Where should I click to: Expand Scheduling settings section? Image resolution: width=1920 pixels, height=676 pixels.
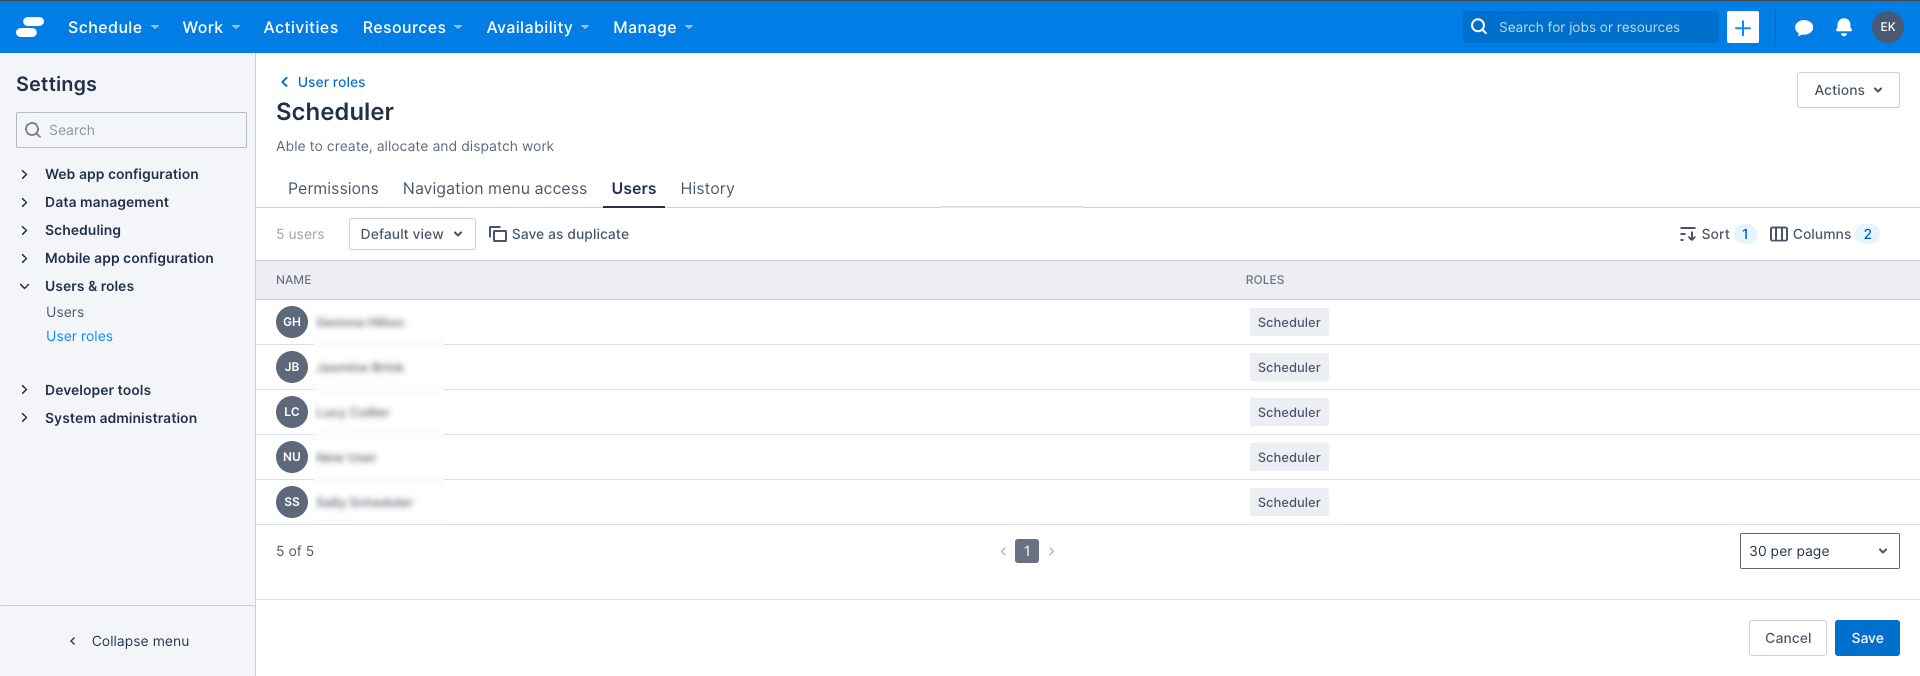[x=82, y=230]
